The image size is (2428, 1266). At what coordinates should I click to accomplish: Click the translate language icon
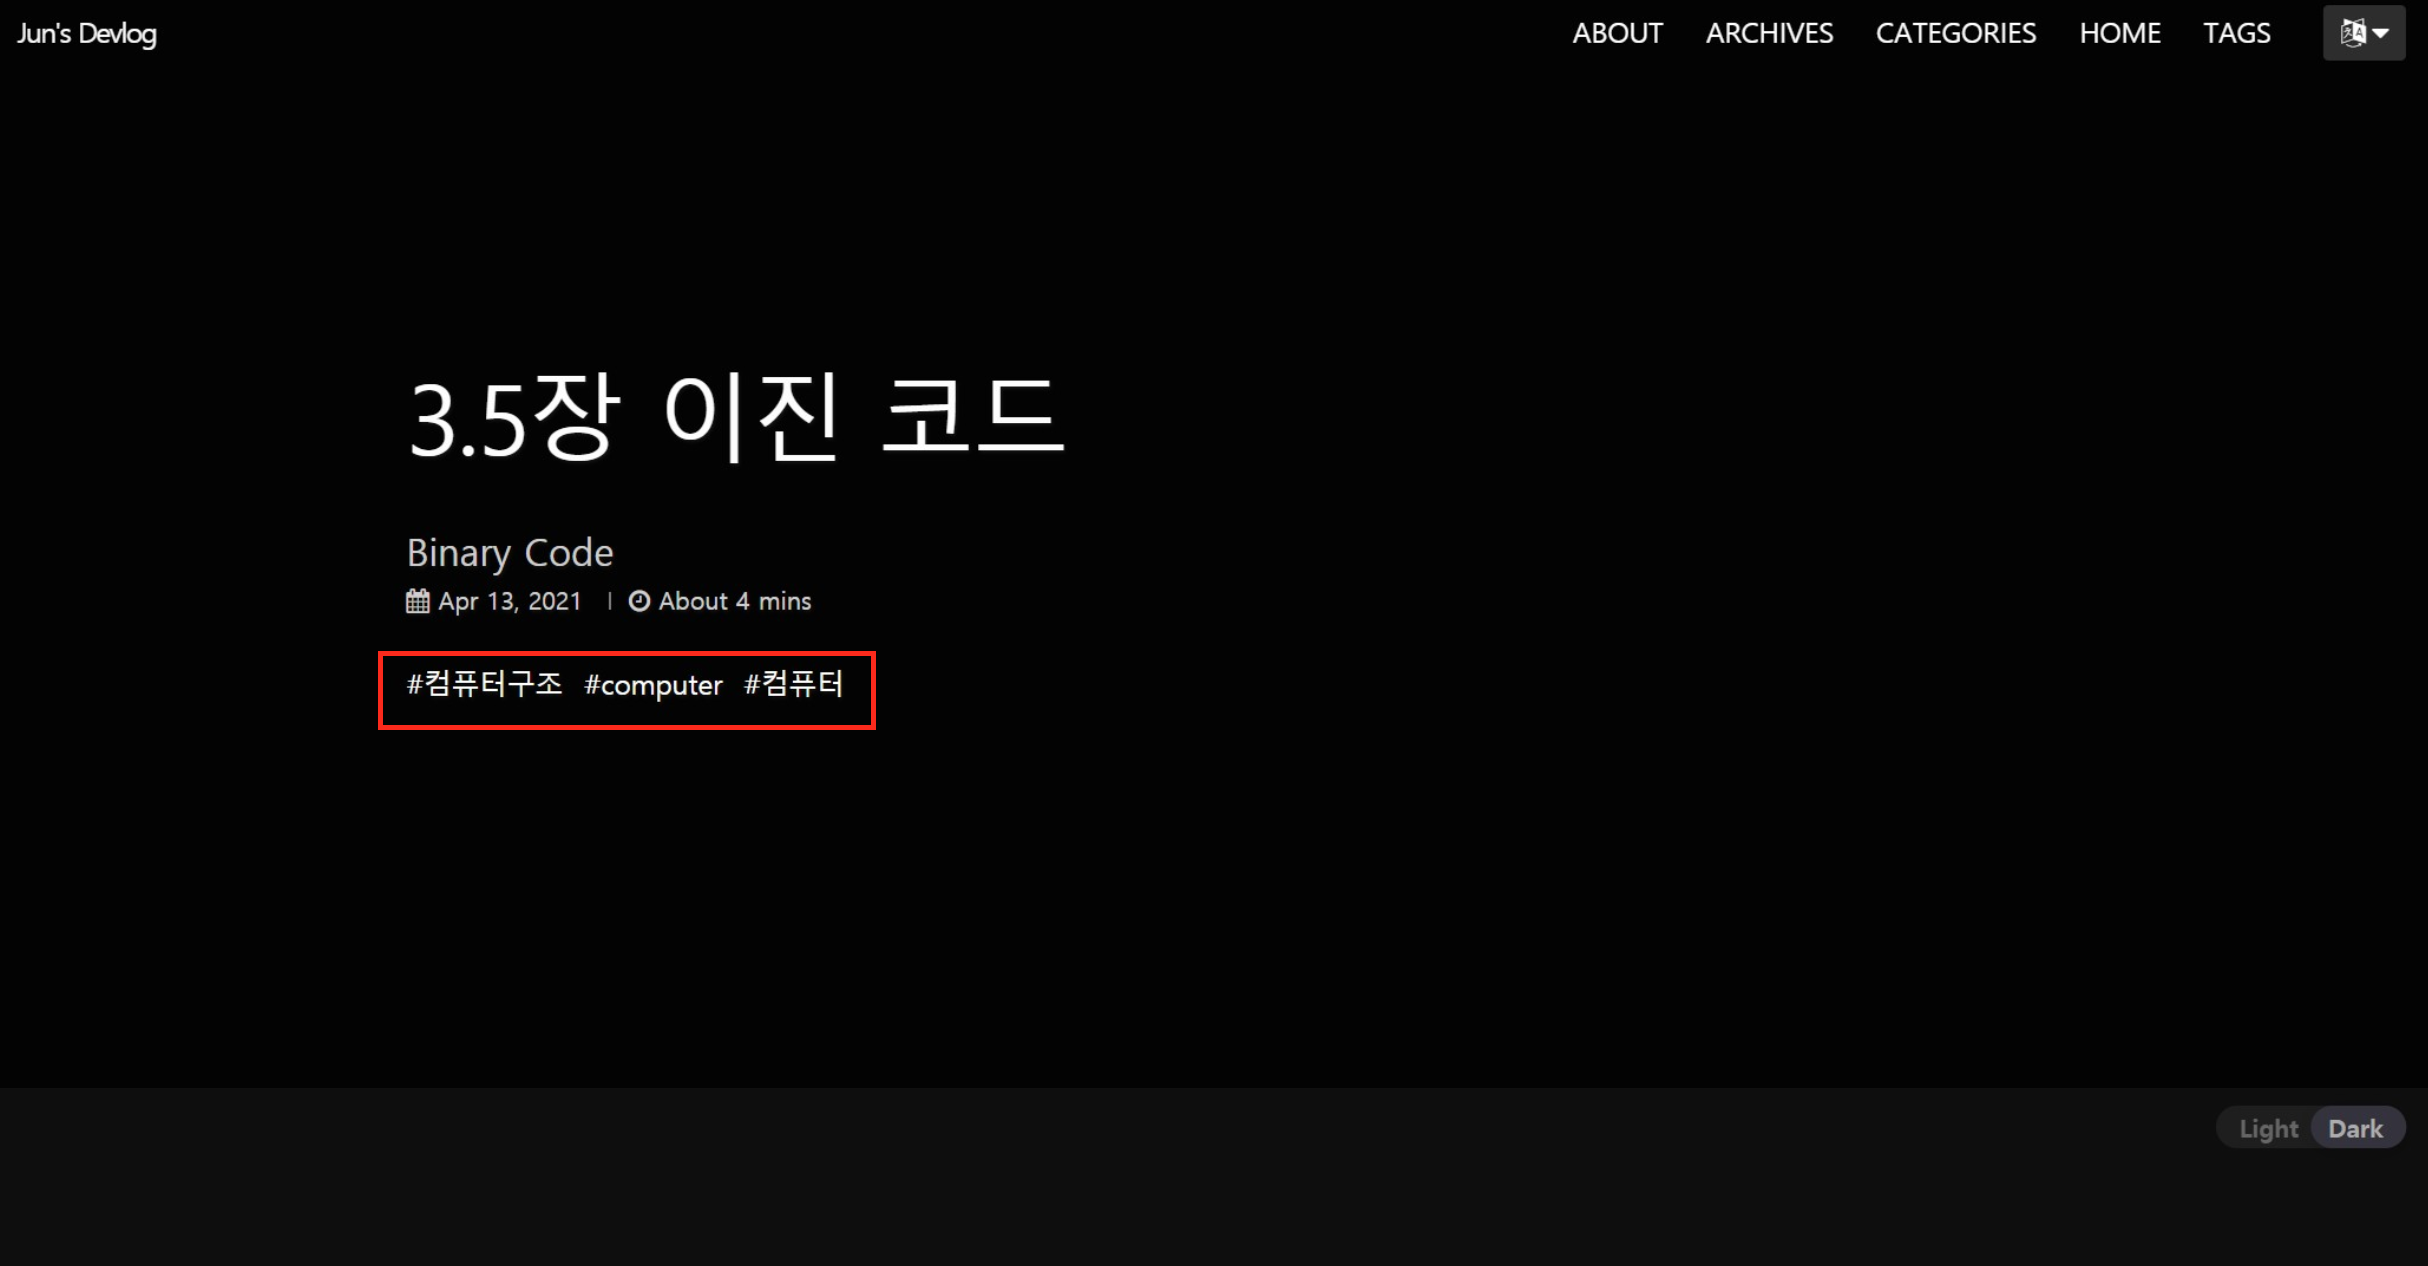tap(2352, 33)
